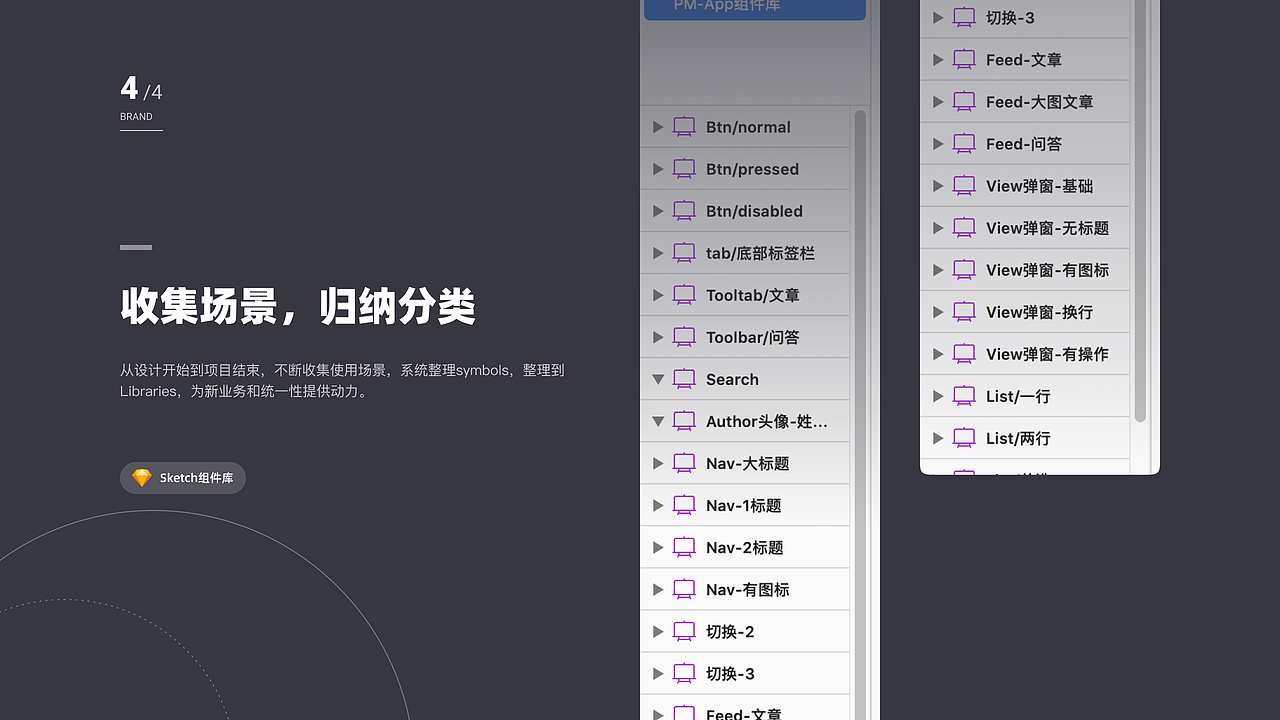Click the Sketch diamond logo icon
The height and width of the screenshot is (720, 1280).
(x=142, y=478)
